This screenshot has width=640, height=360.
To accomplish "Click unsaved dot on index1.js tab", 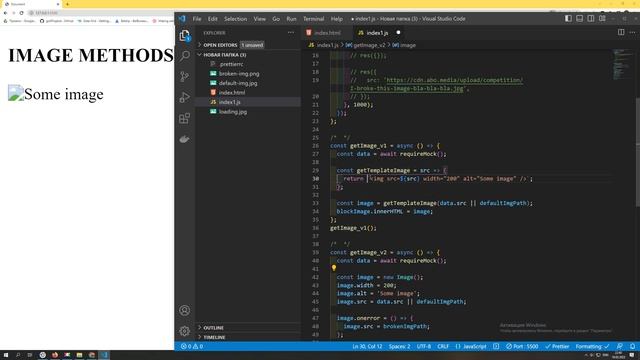I will coord(398,32).
